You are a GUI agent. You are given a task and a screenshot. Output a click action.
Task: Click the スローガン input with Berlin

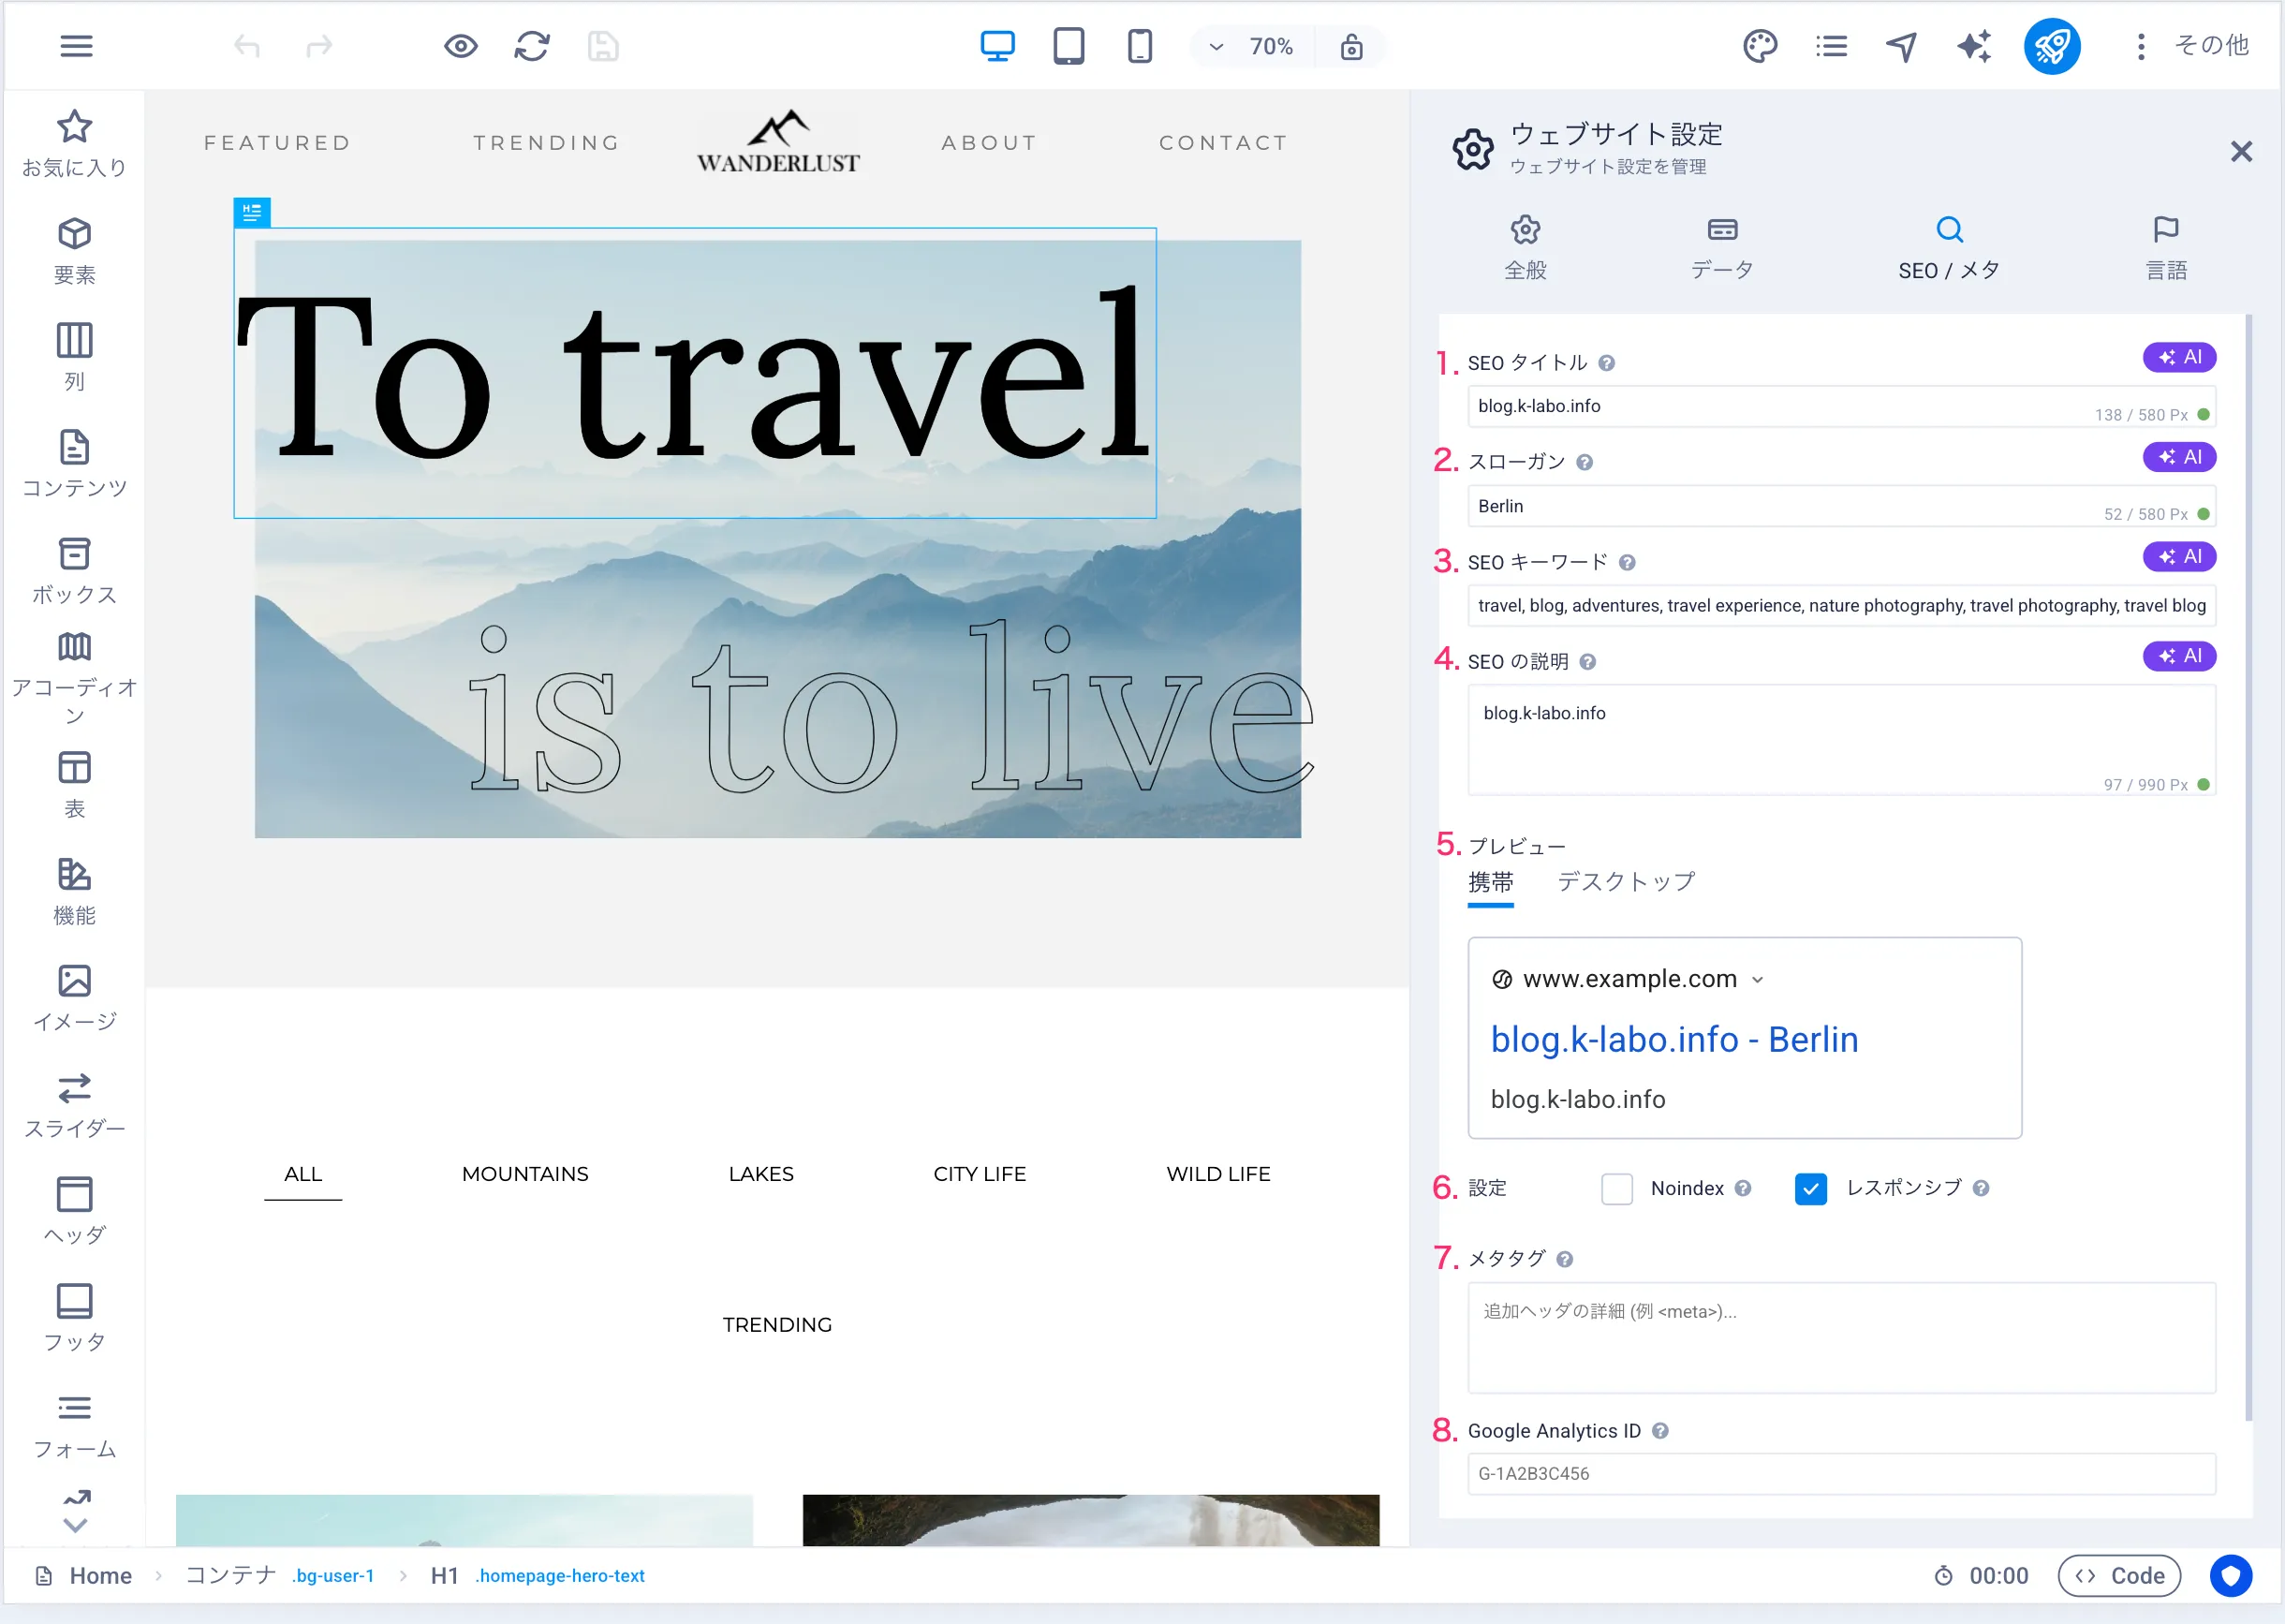(x=1841, y=506)
